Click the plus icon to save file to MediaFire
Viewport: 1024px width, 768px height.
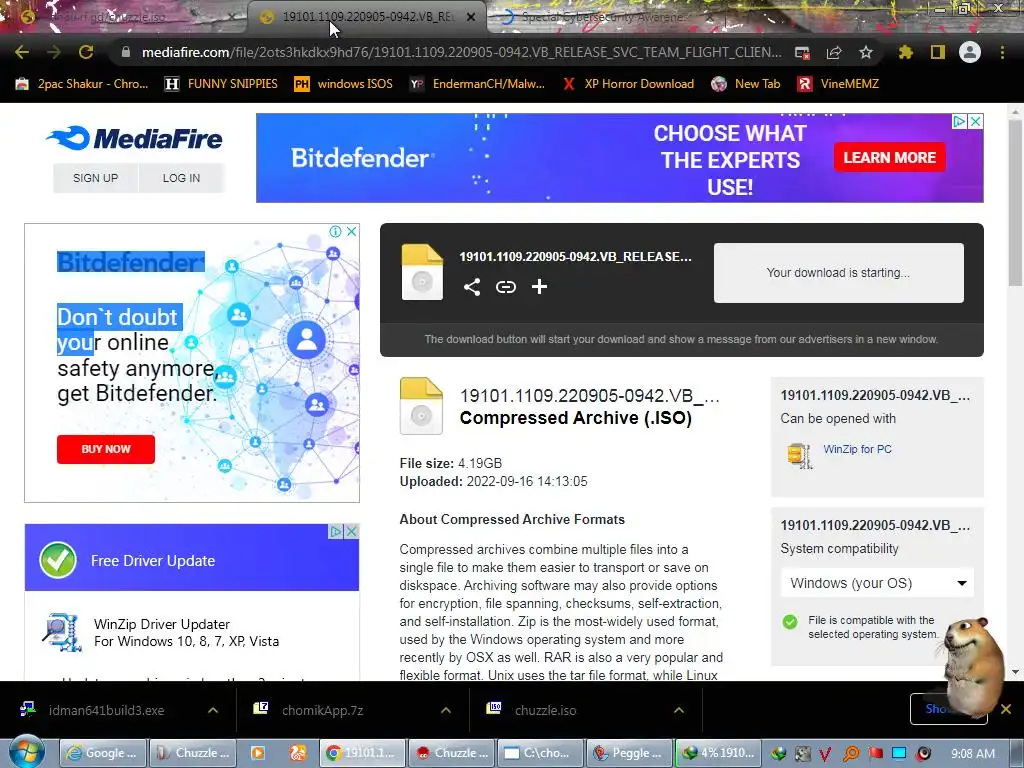click(539, 287)
